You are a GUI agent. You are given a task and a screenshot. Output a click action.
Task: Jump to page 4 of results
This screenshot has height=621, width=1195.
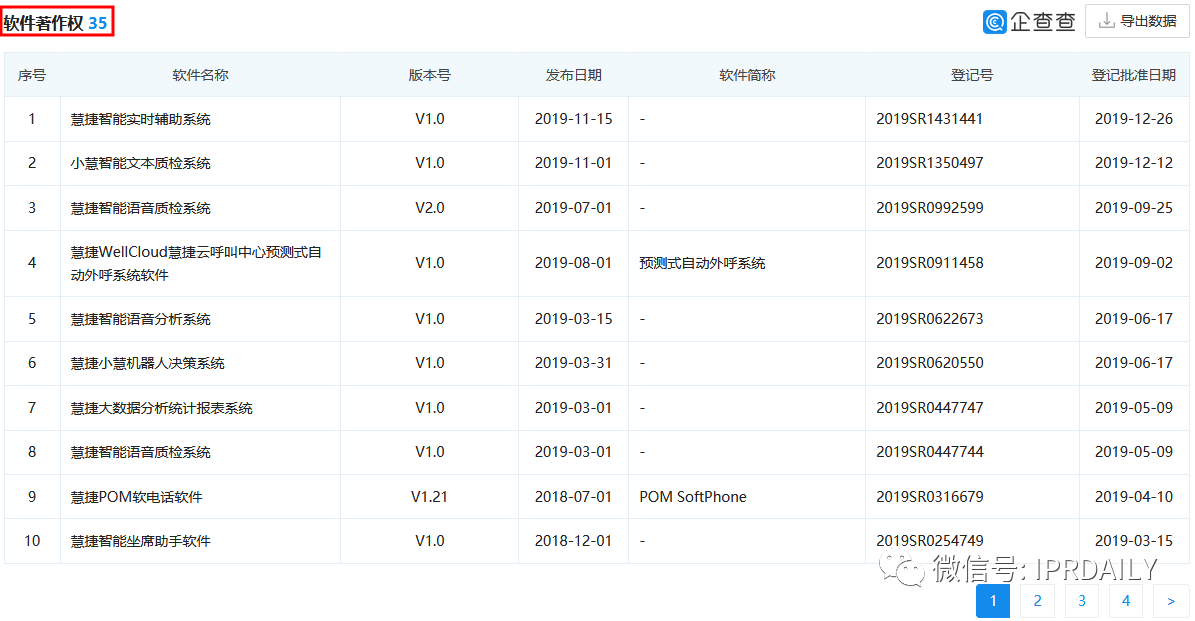1126,601
